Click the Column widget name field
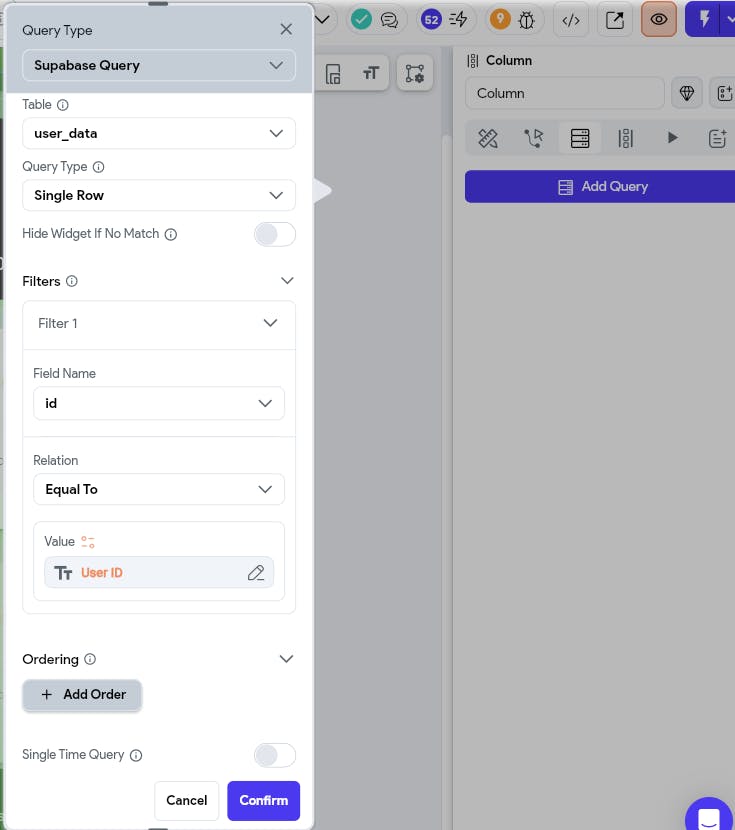The height and width of the screenshot is (830, 735). pyautogui.click(x=565, y=93)
